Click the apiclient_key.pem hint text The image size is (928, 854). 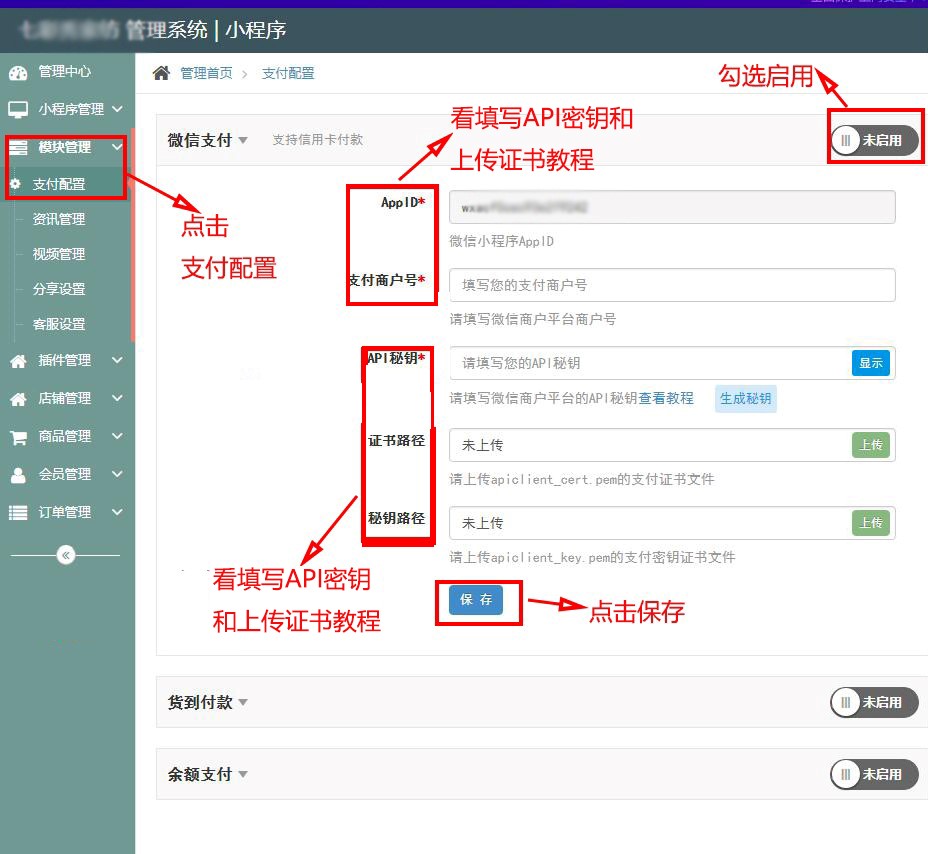point(592,557)
